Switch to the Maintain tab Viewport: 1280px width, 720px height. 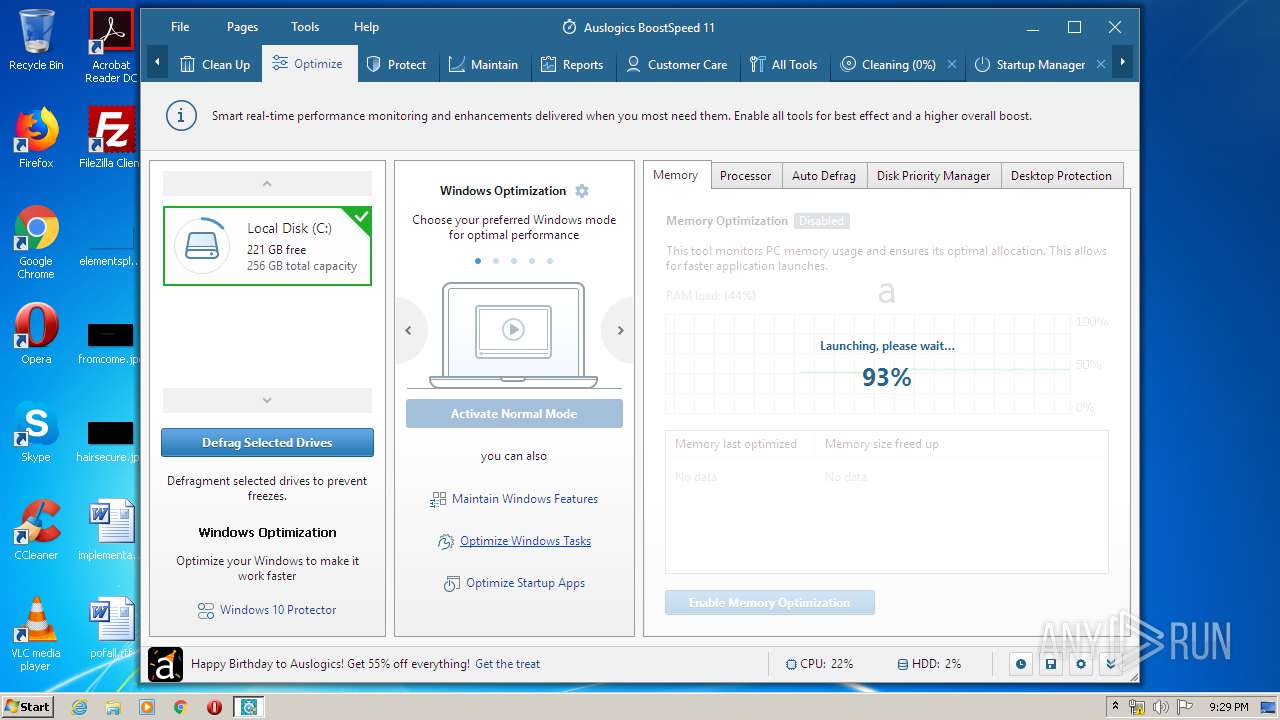click(484, 64)
